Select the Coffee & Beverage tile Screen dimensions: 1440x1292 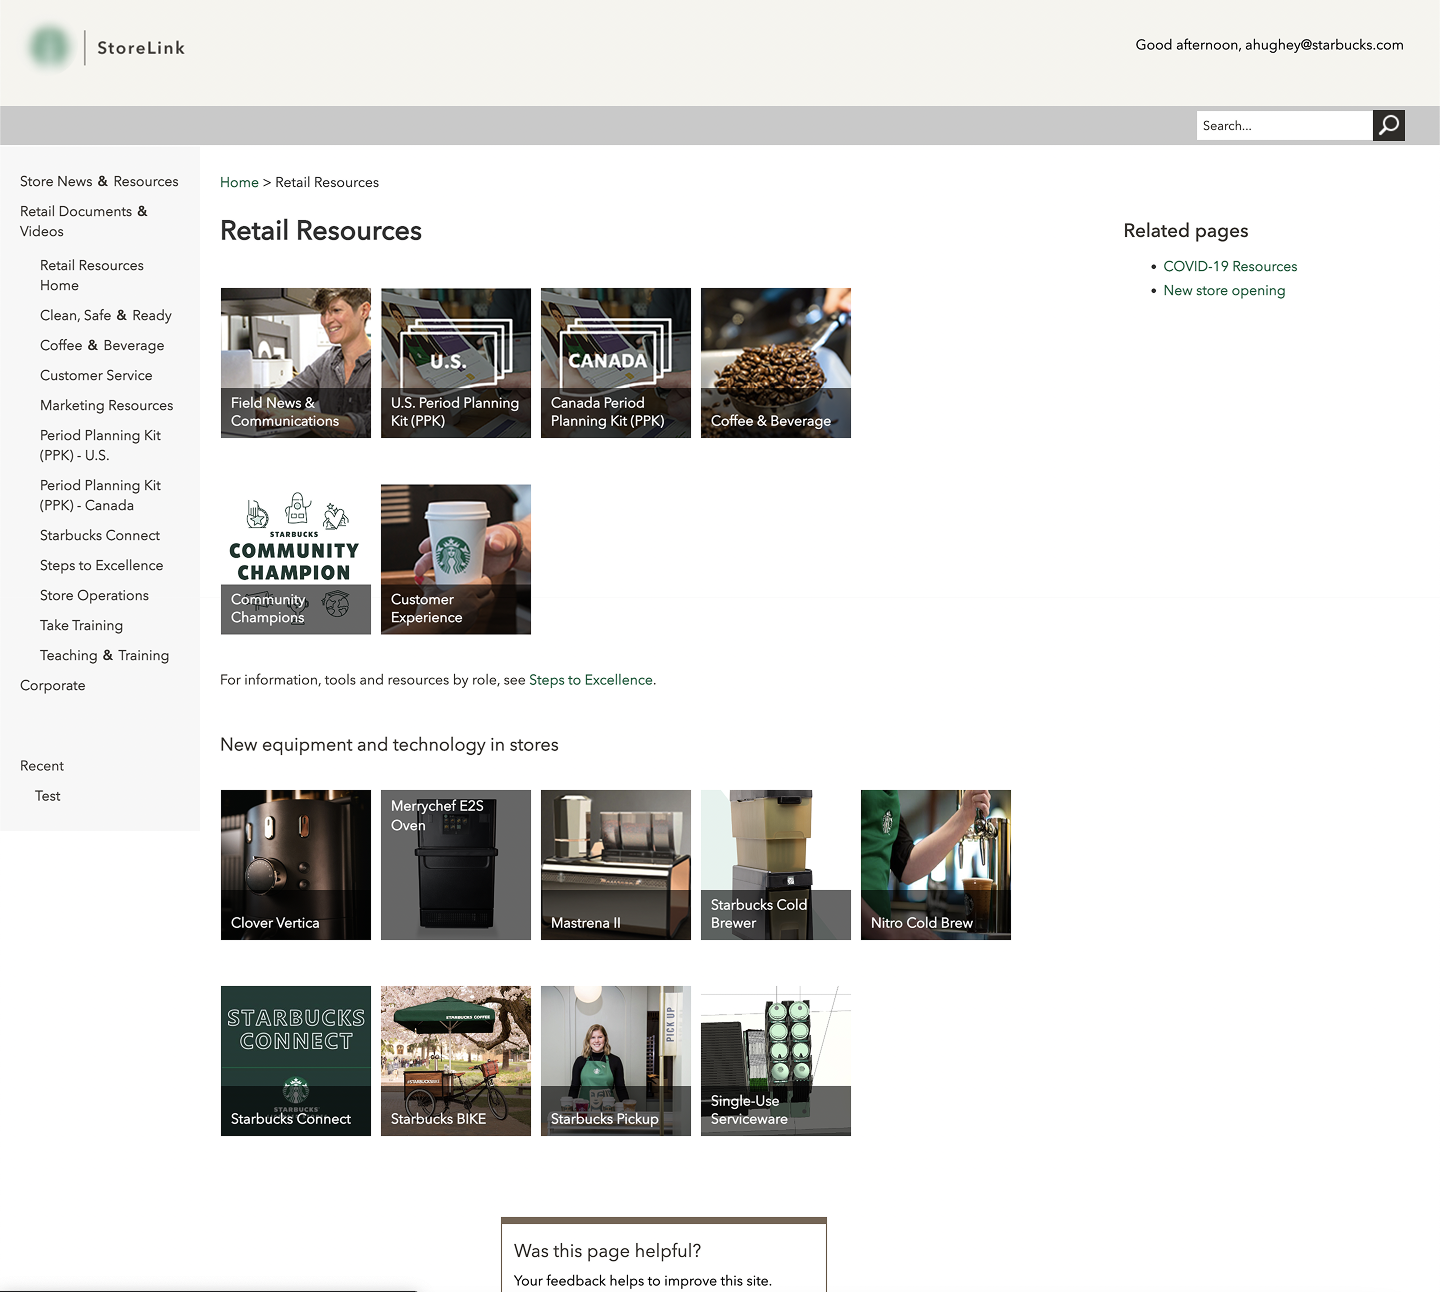pyautogui.click(x=775, y=362)
